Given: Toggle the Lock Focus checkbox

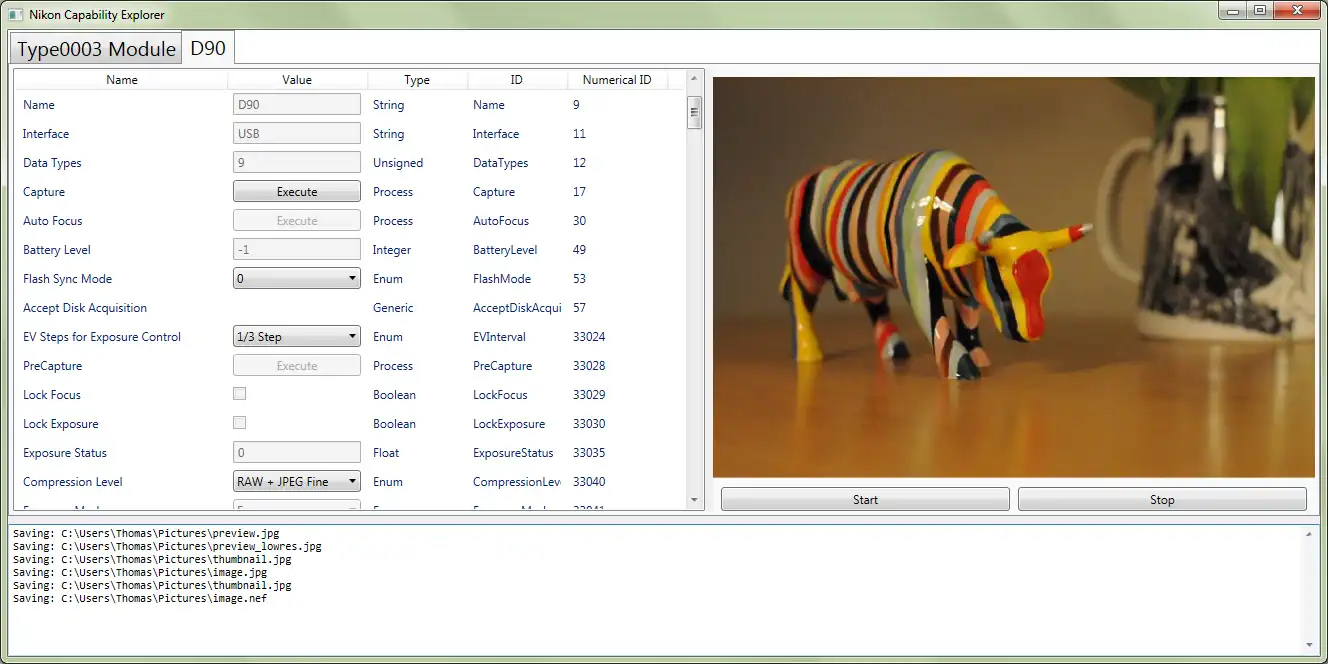Looking at the screenshot, I should (x=240, y=394).
